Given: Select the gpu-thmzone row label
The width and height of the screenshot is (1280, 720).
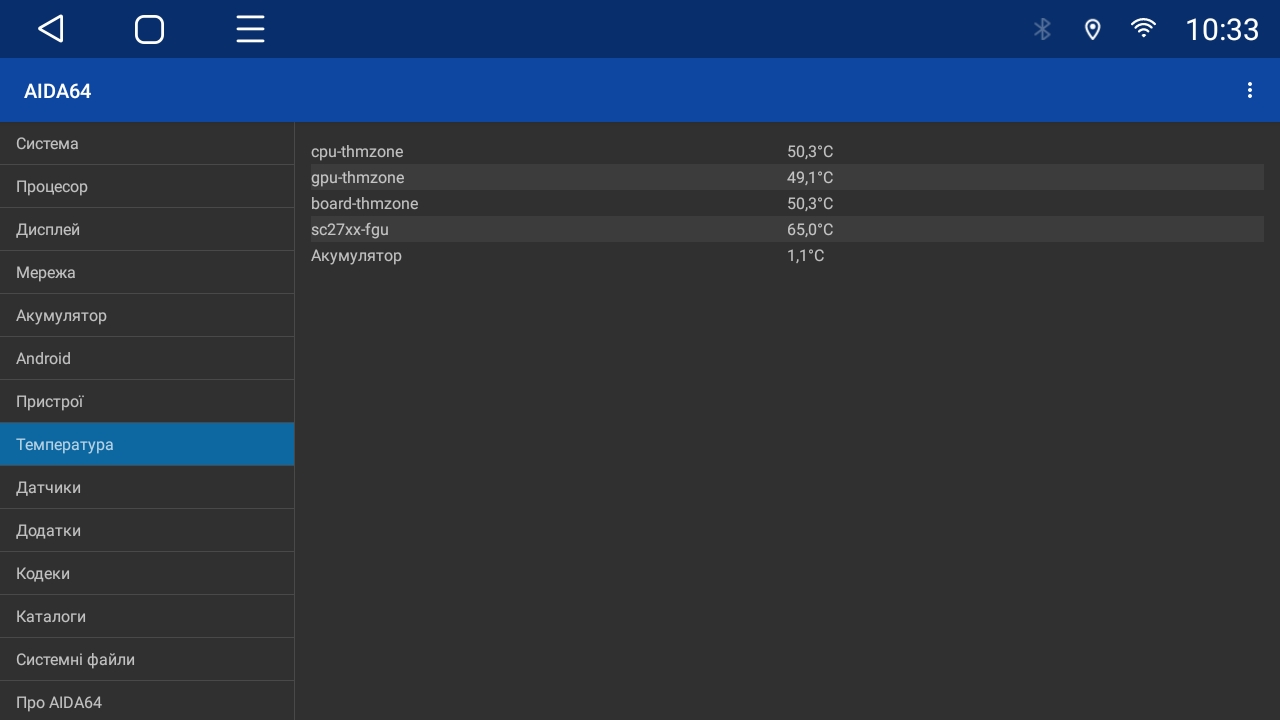Looking at the screenshot, I should (x=358, y=177).
